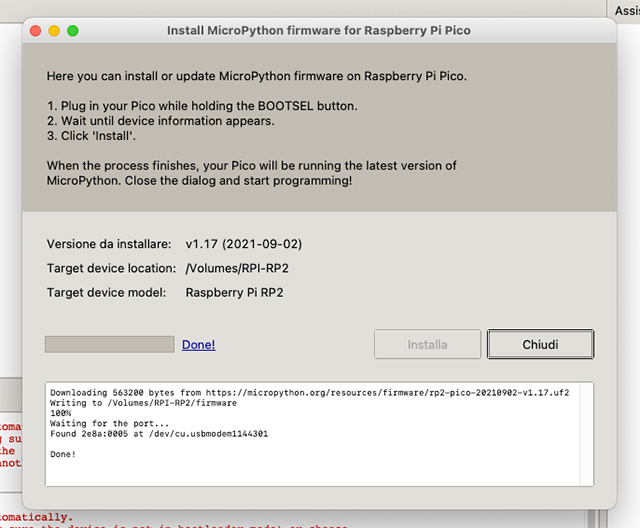Click the final 'Done!' line in log
The image size is (640, 528).
click(62, 455)
